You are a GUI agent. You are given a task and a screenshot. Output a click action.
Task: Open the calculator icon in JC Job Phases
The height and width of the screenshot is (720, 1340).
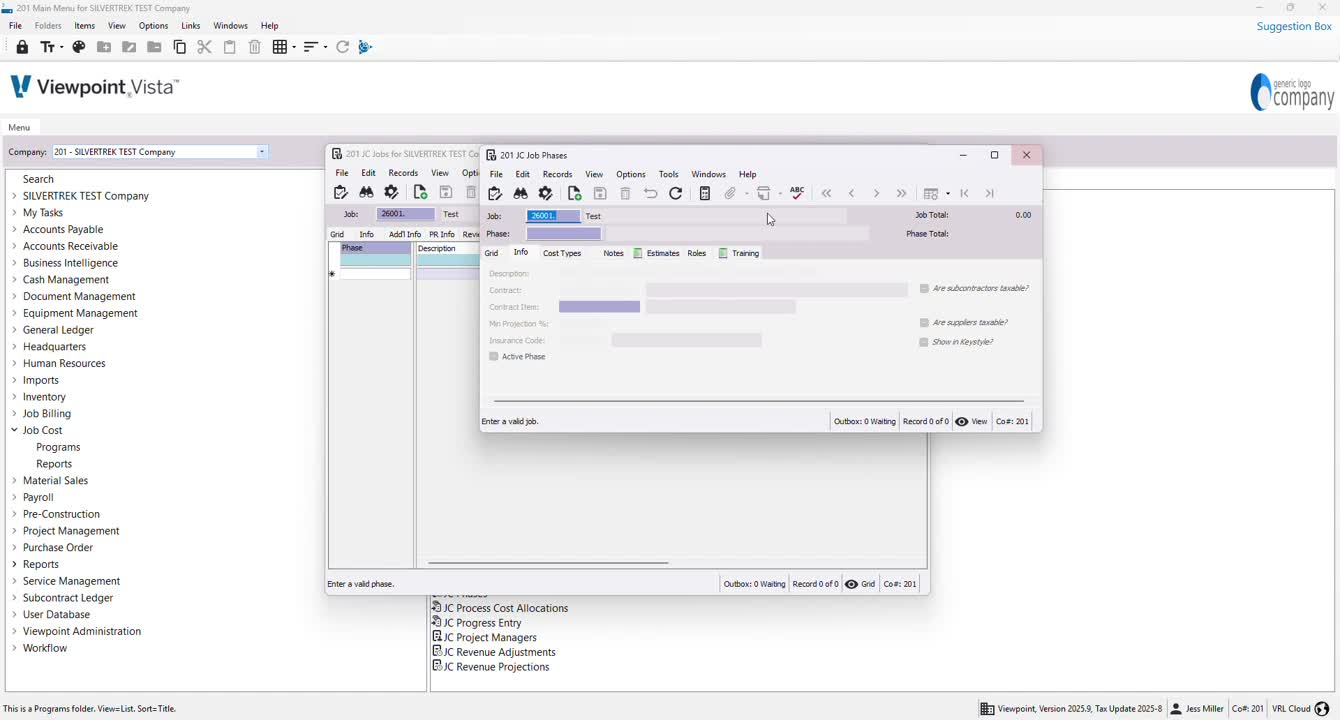click(705, 194)
